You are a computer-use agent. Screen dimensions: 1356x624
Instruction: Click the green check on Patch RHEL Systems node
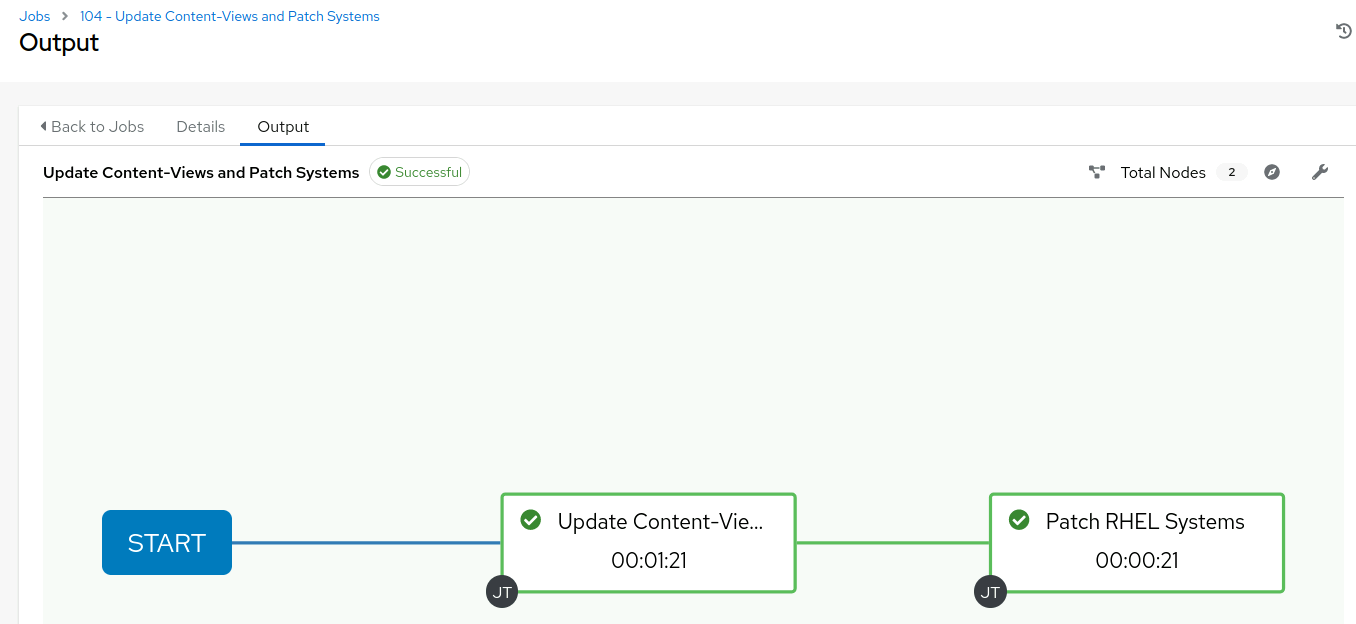click(x=1019, y=520)
